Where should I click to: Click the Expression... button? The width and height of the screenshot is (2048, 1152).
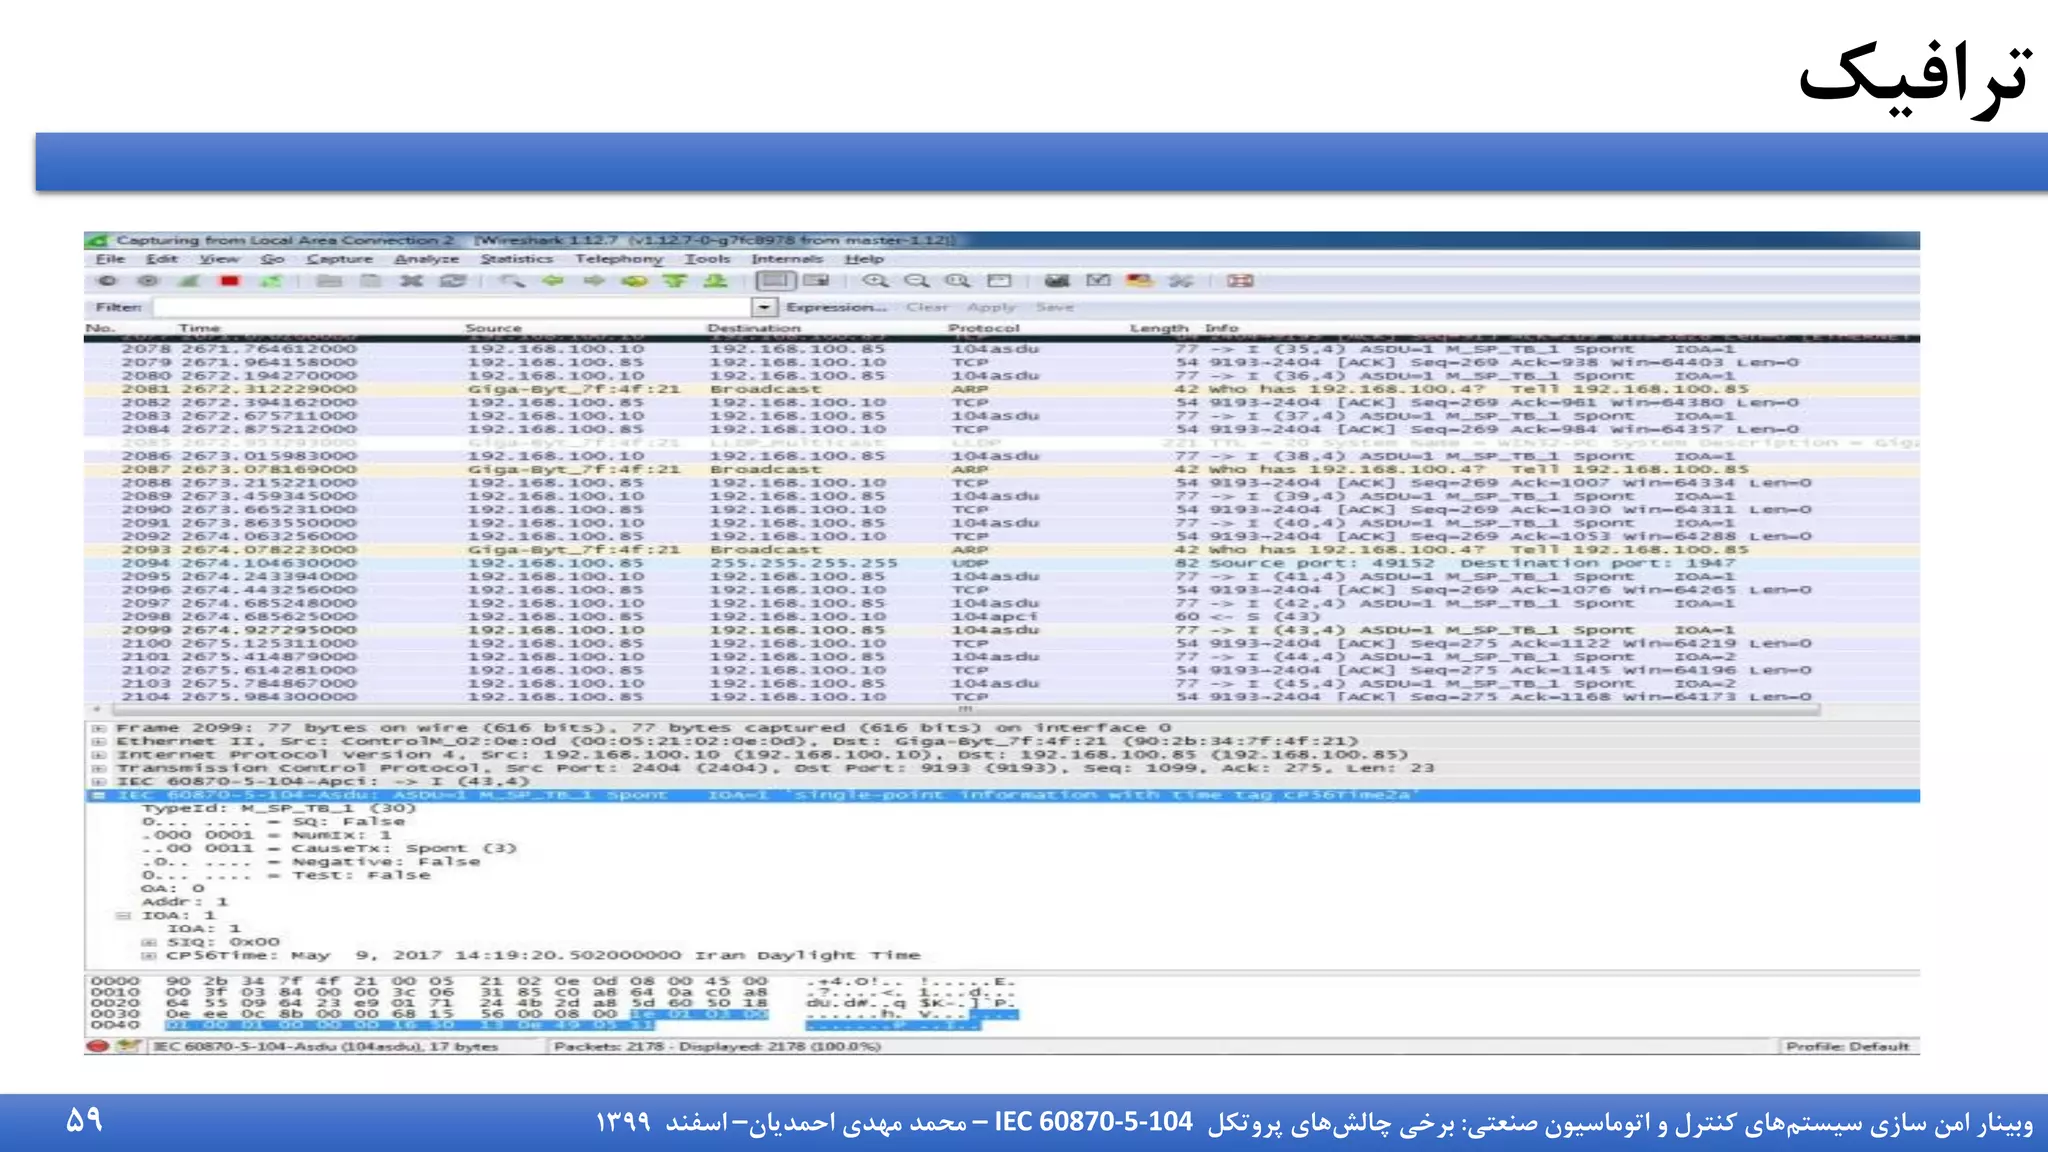[836, 307]
